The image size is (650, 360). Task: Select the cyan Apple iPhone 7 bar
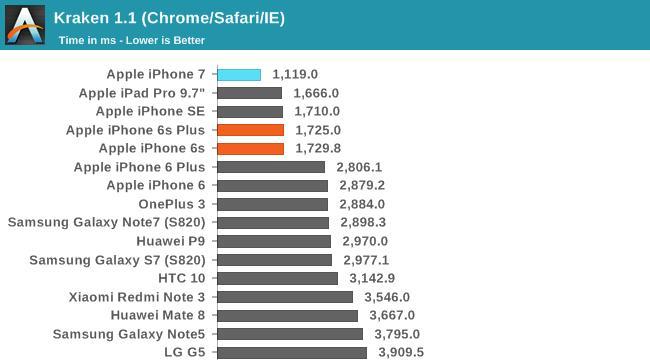(x=239, y=75)
